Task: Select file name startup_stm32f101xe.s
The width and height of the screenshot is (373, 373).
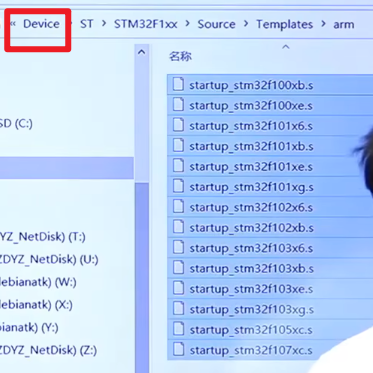Action: click(251, 167)
